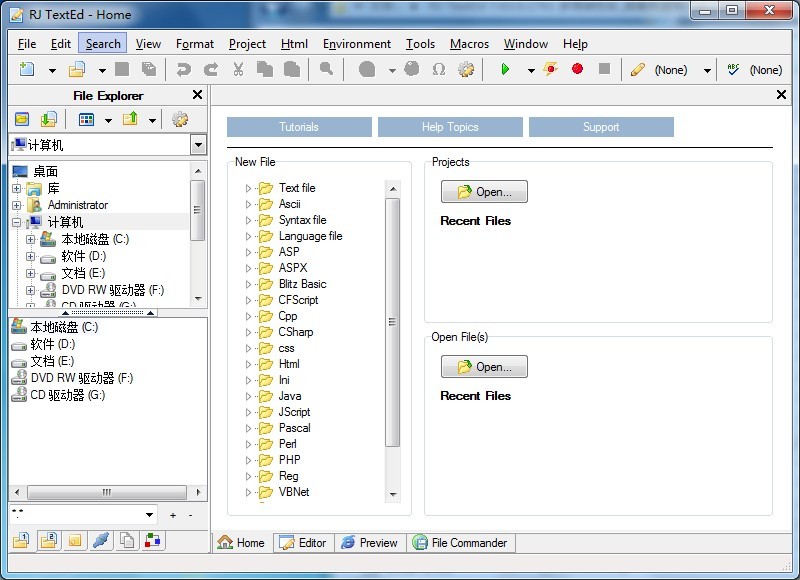800x580 pixels.
Task: Expand the Administrator tree node
Action: click(16, 205)
